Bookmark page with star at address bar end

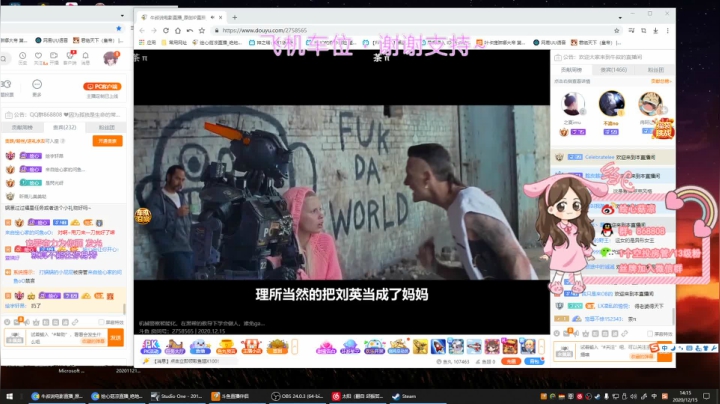tap(617, 30)
